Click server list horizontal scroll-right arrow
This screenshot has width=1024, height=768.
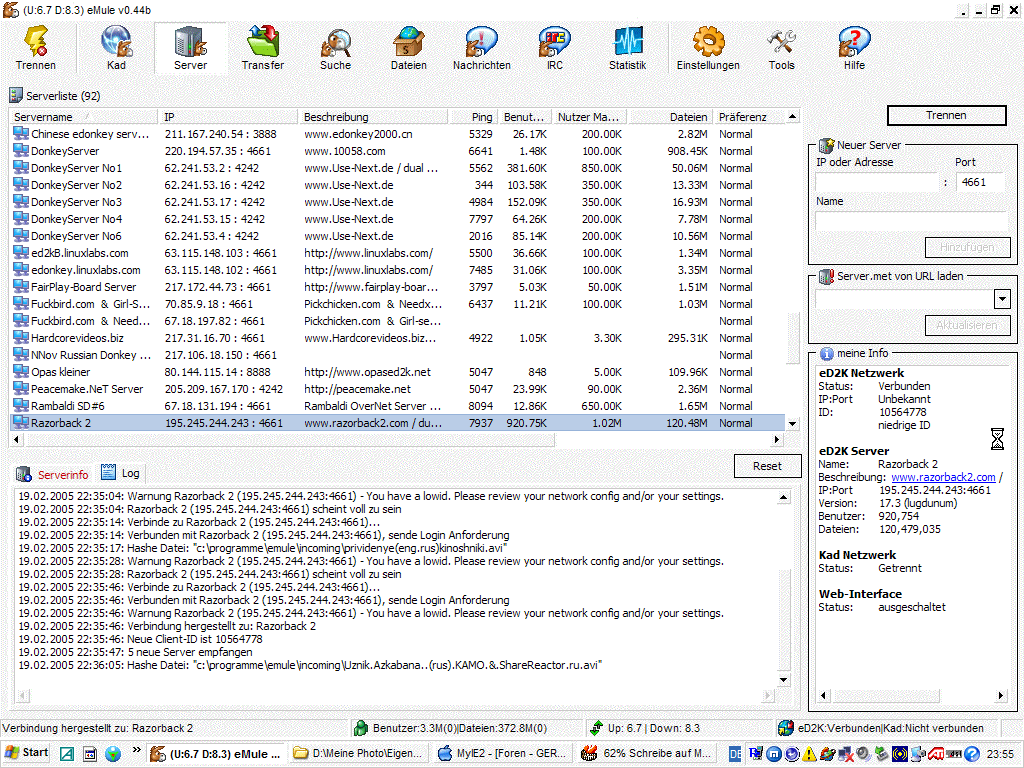point(776,440)
